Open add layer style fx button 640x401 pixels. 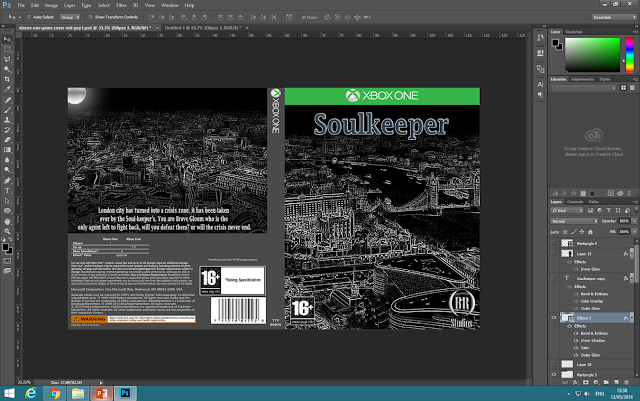click(x=576, y=383)
